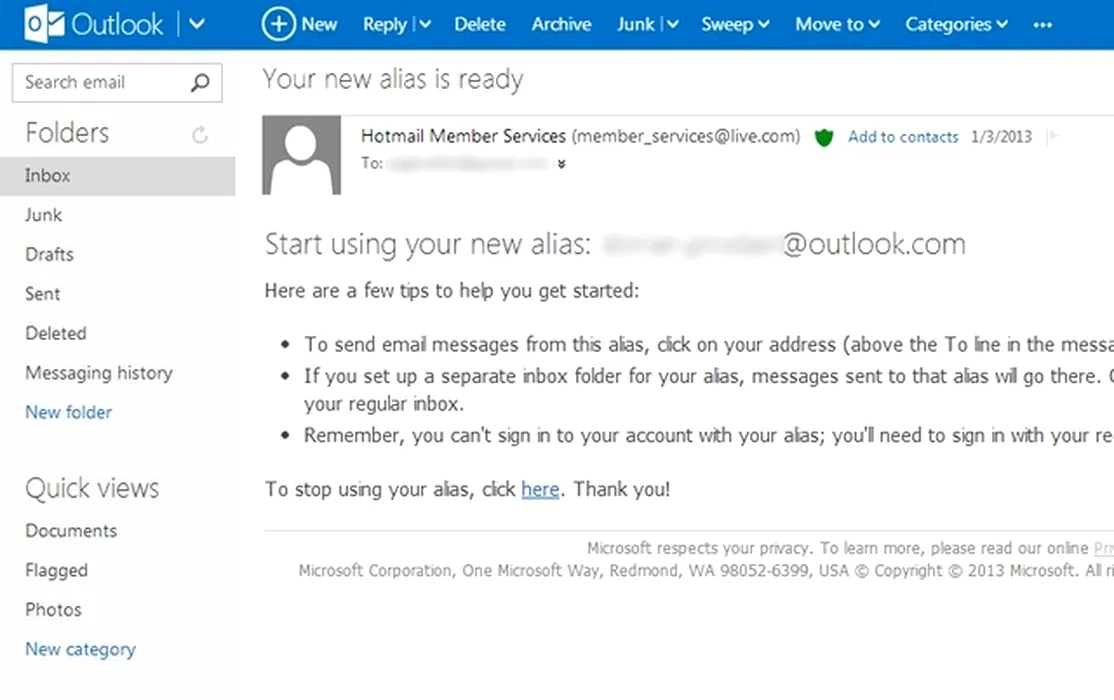1114x700 pixels.
Task: Expand the Junk options arrow
Action: 672,24
